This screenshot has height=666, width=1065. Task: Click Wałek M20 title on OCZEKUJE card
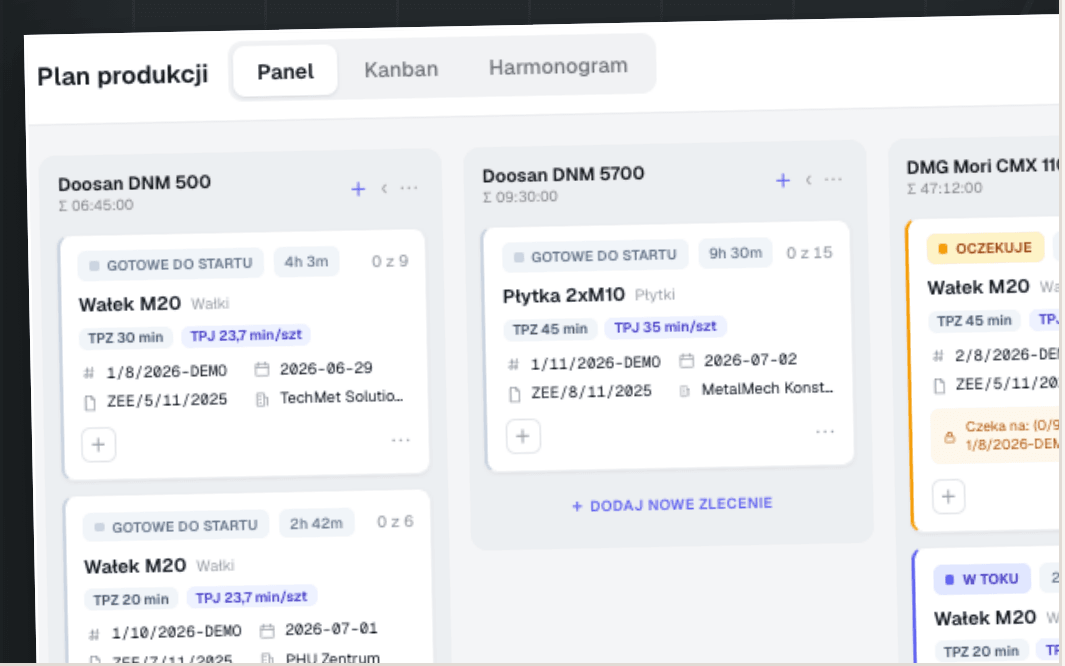point(979,287)
